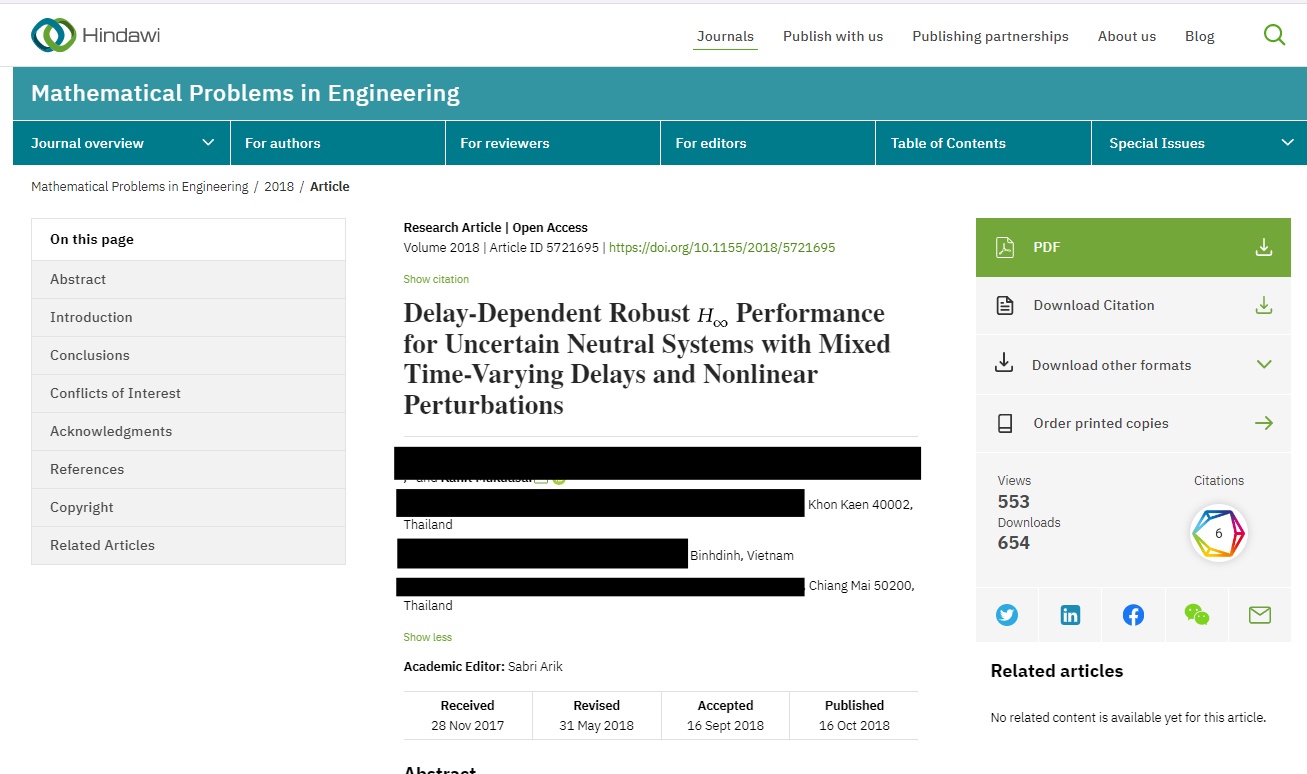The height and width of the screenshot is (774, 1307).
Task: Click 2018 in the breadcrumb
Action: click(x=279, y=186)
